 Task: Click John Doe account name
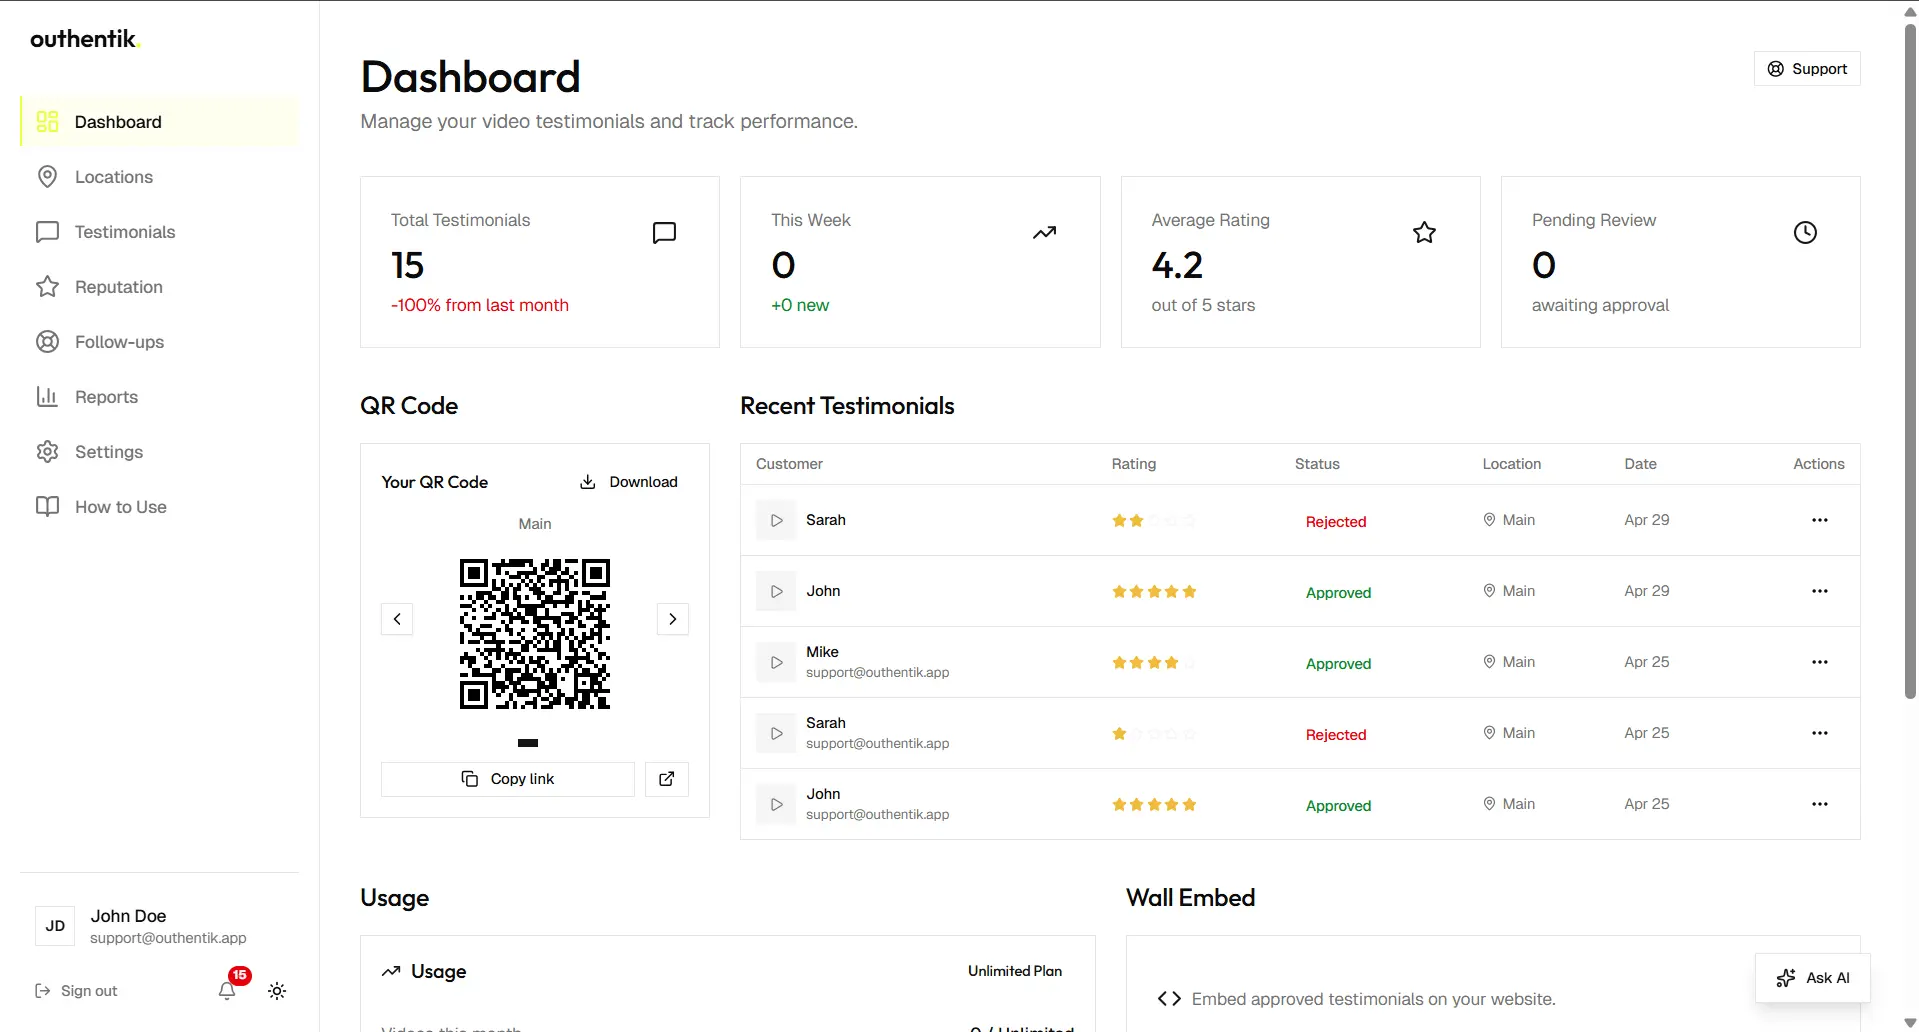(128, 916)
